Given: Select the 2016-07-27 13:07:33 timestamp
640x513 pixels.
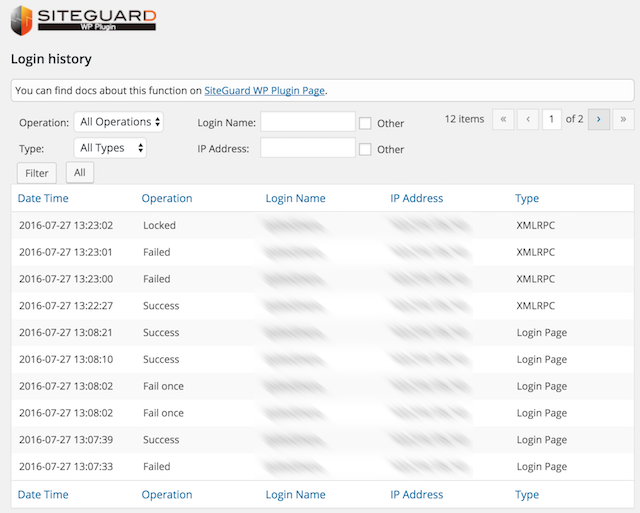Looking at the screenshot, I should (x=66, y=466).
